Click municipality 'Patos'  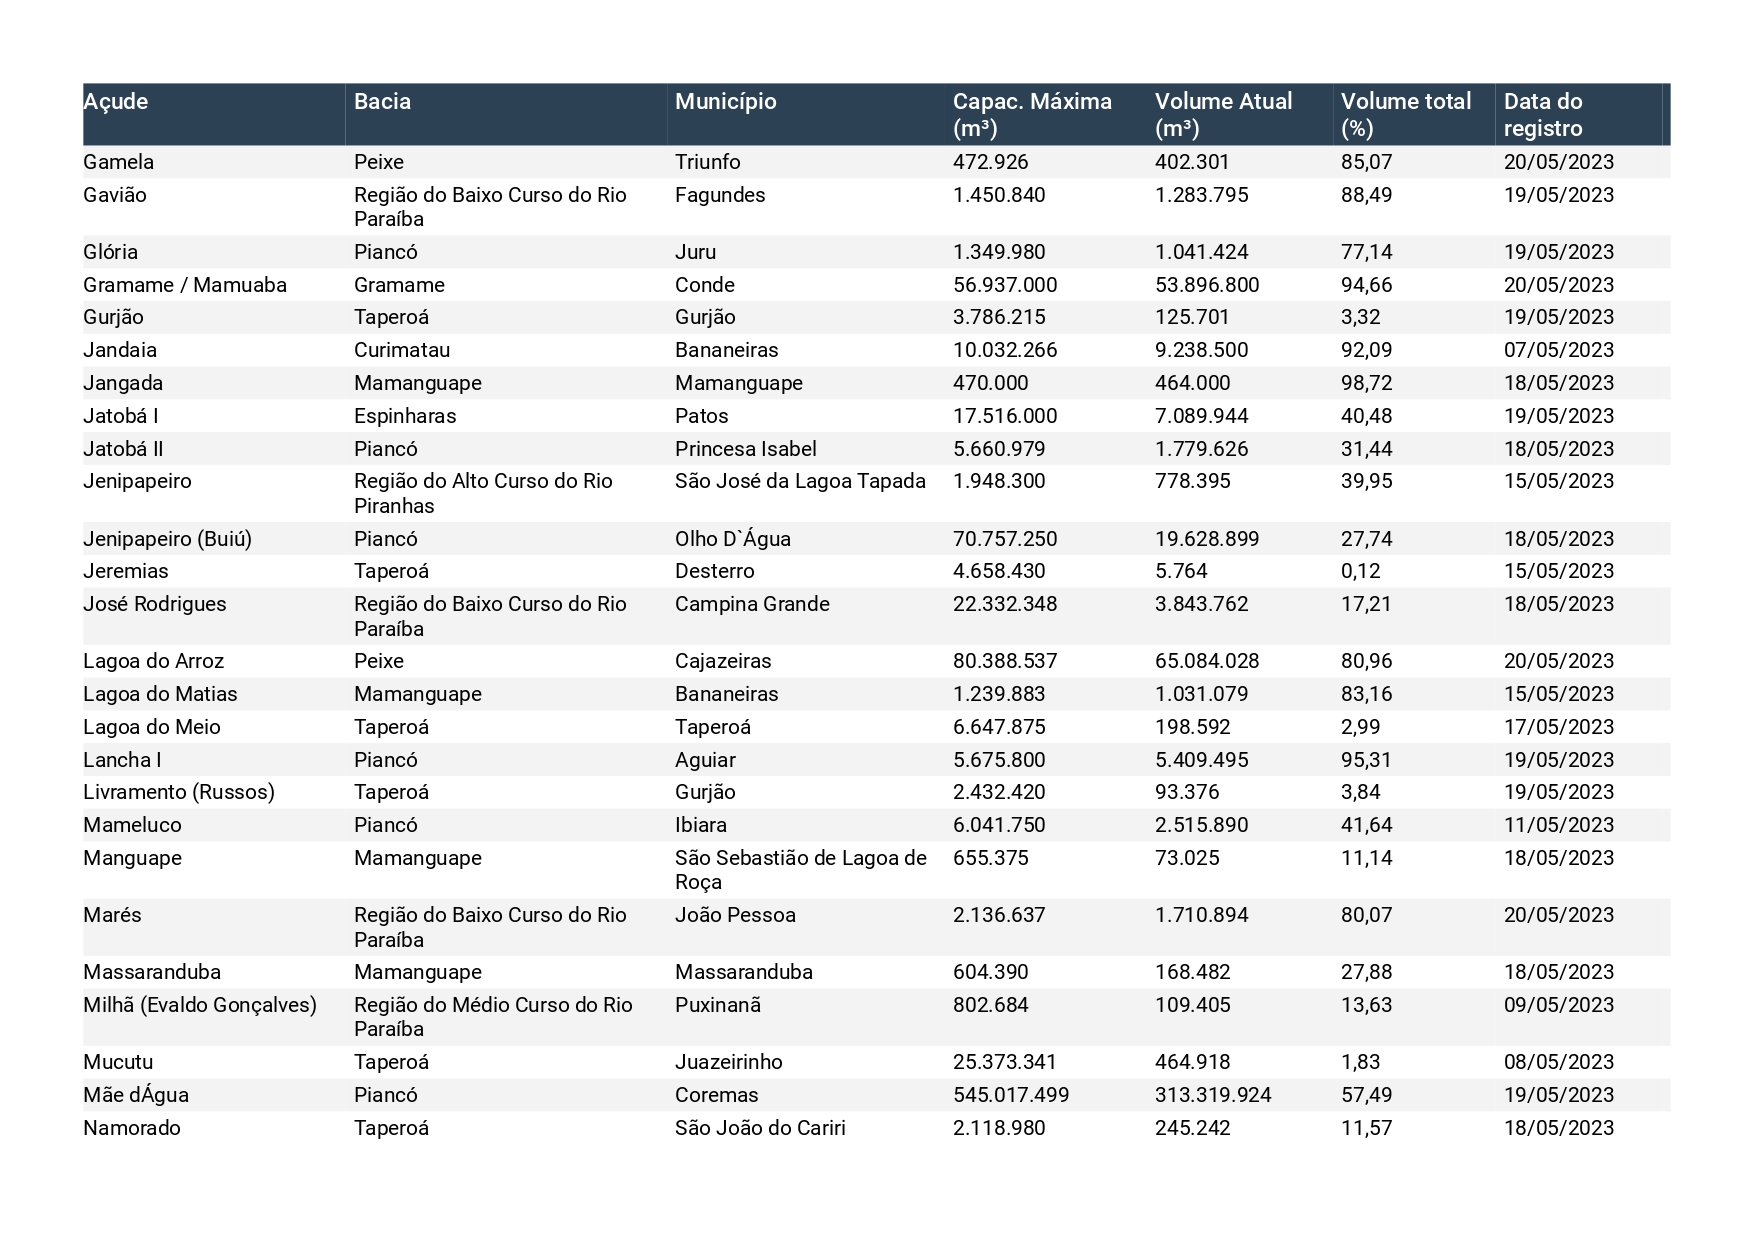701,416
